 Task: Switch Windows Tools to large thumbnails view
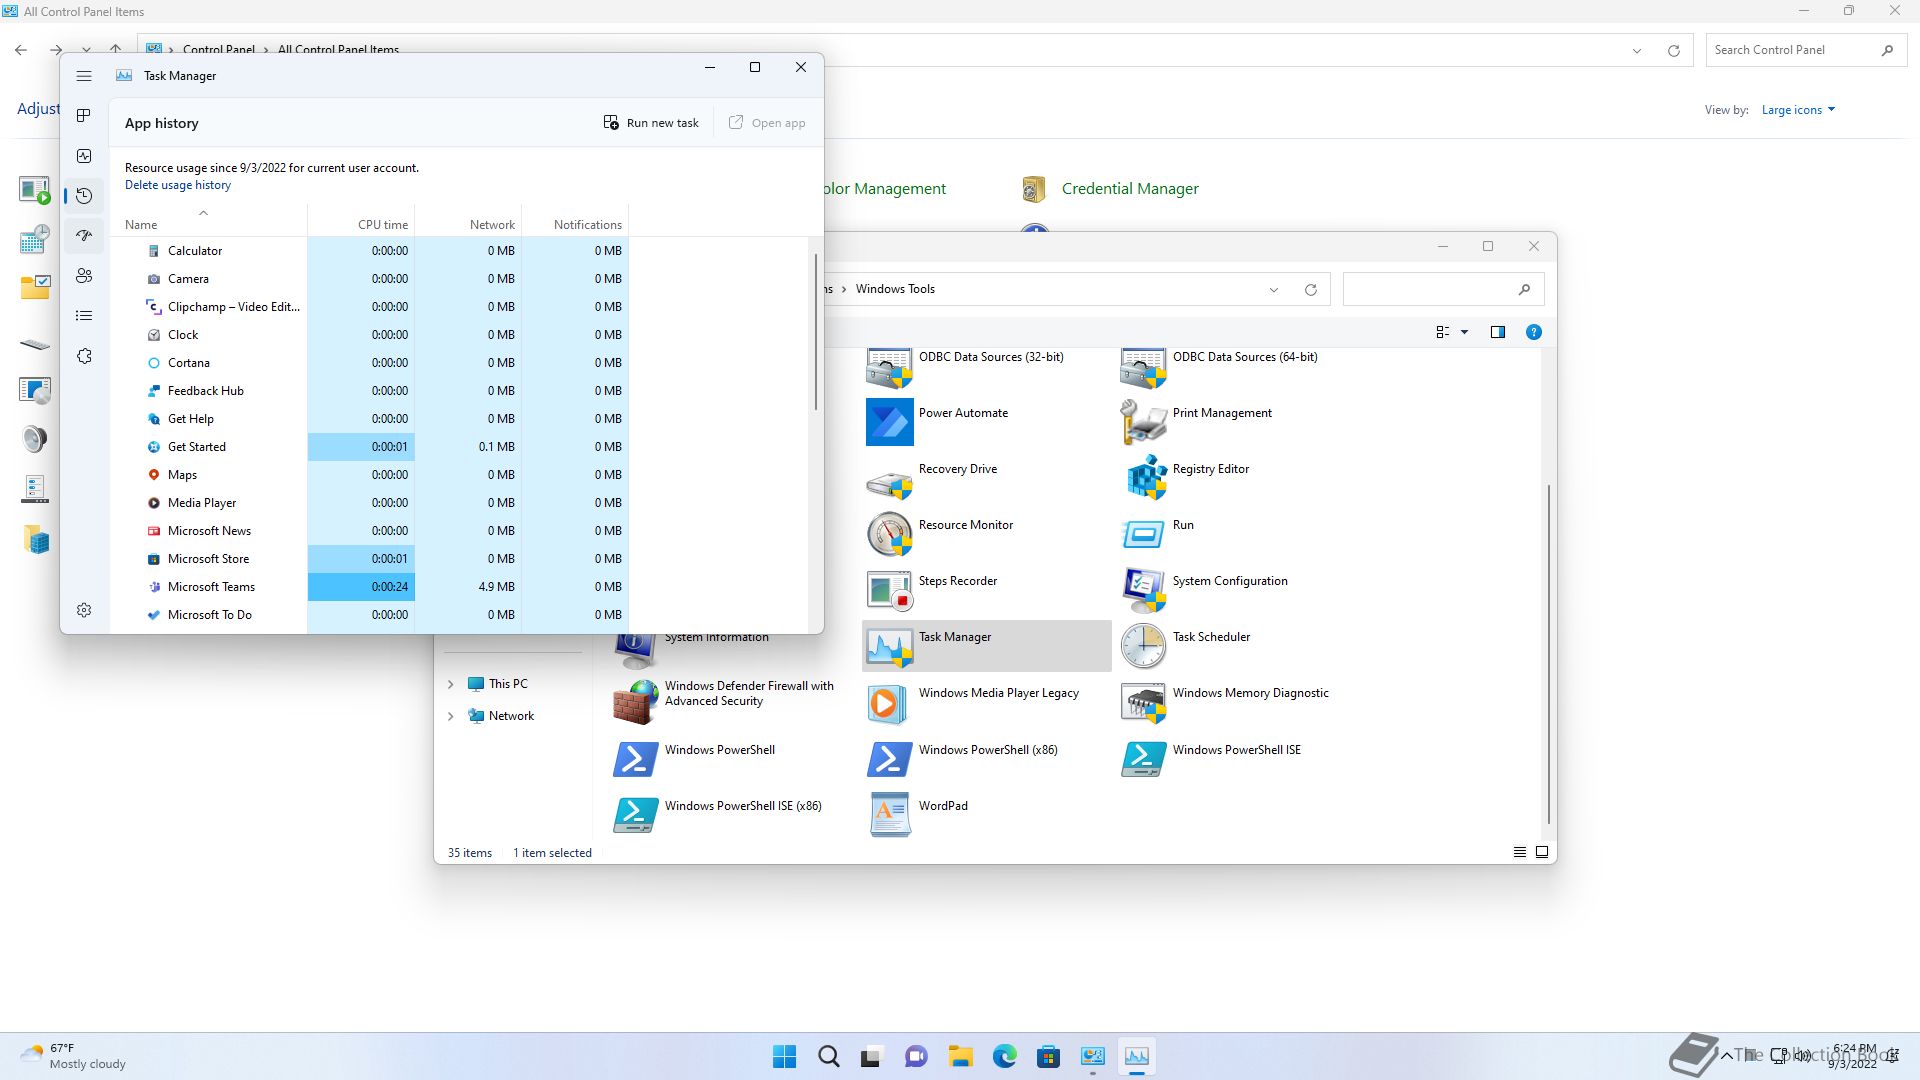[x=1541, y=852]
